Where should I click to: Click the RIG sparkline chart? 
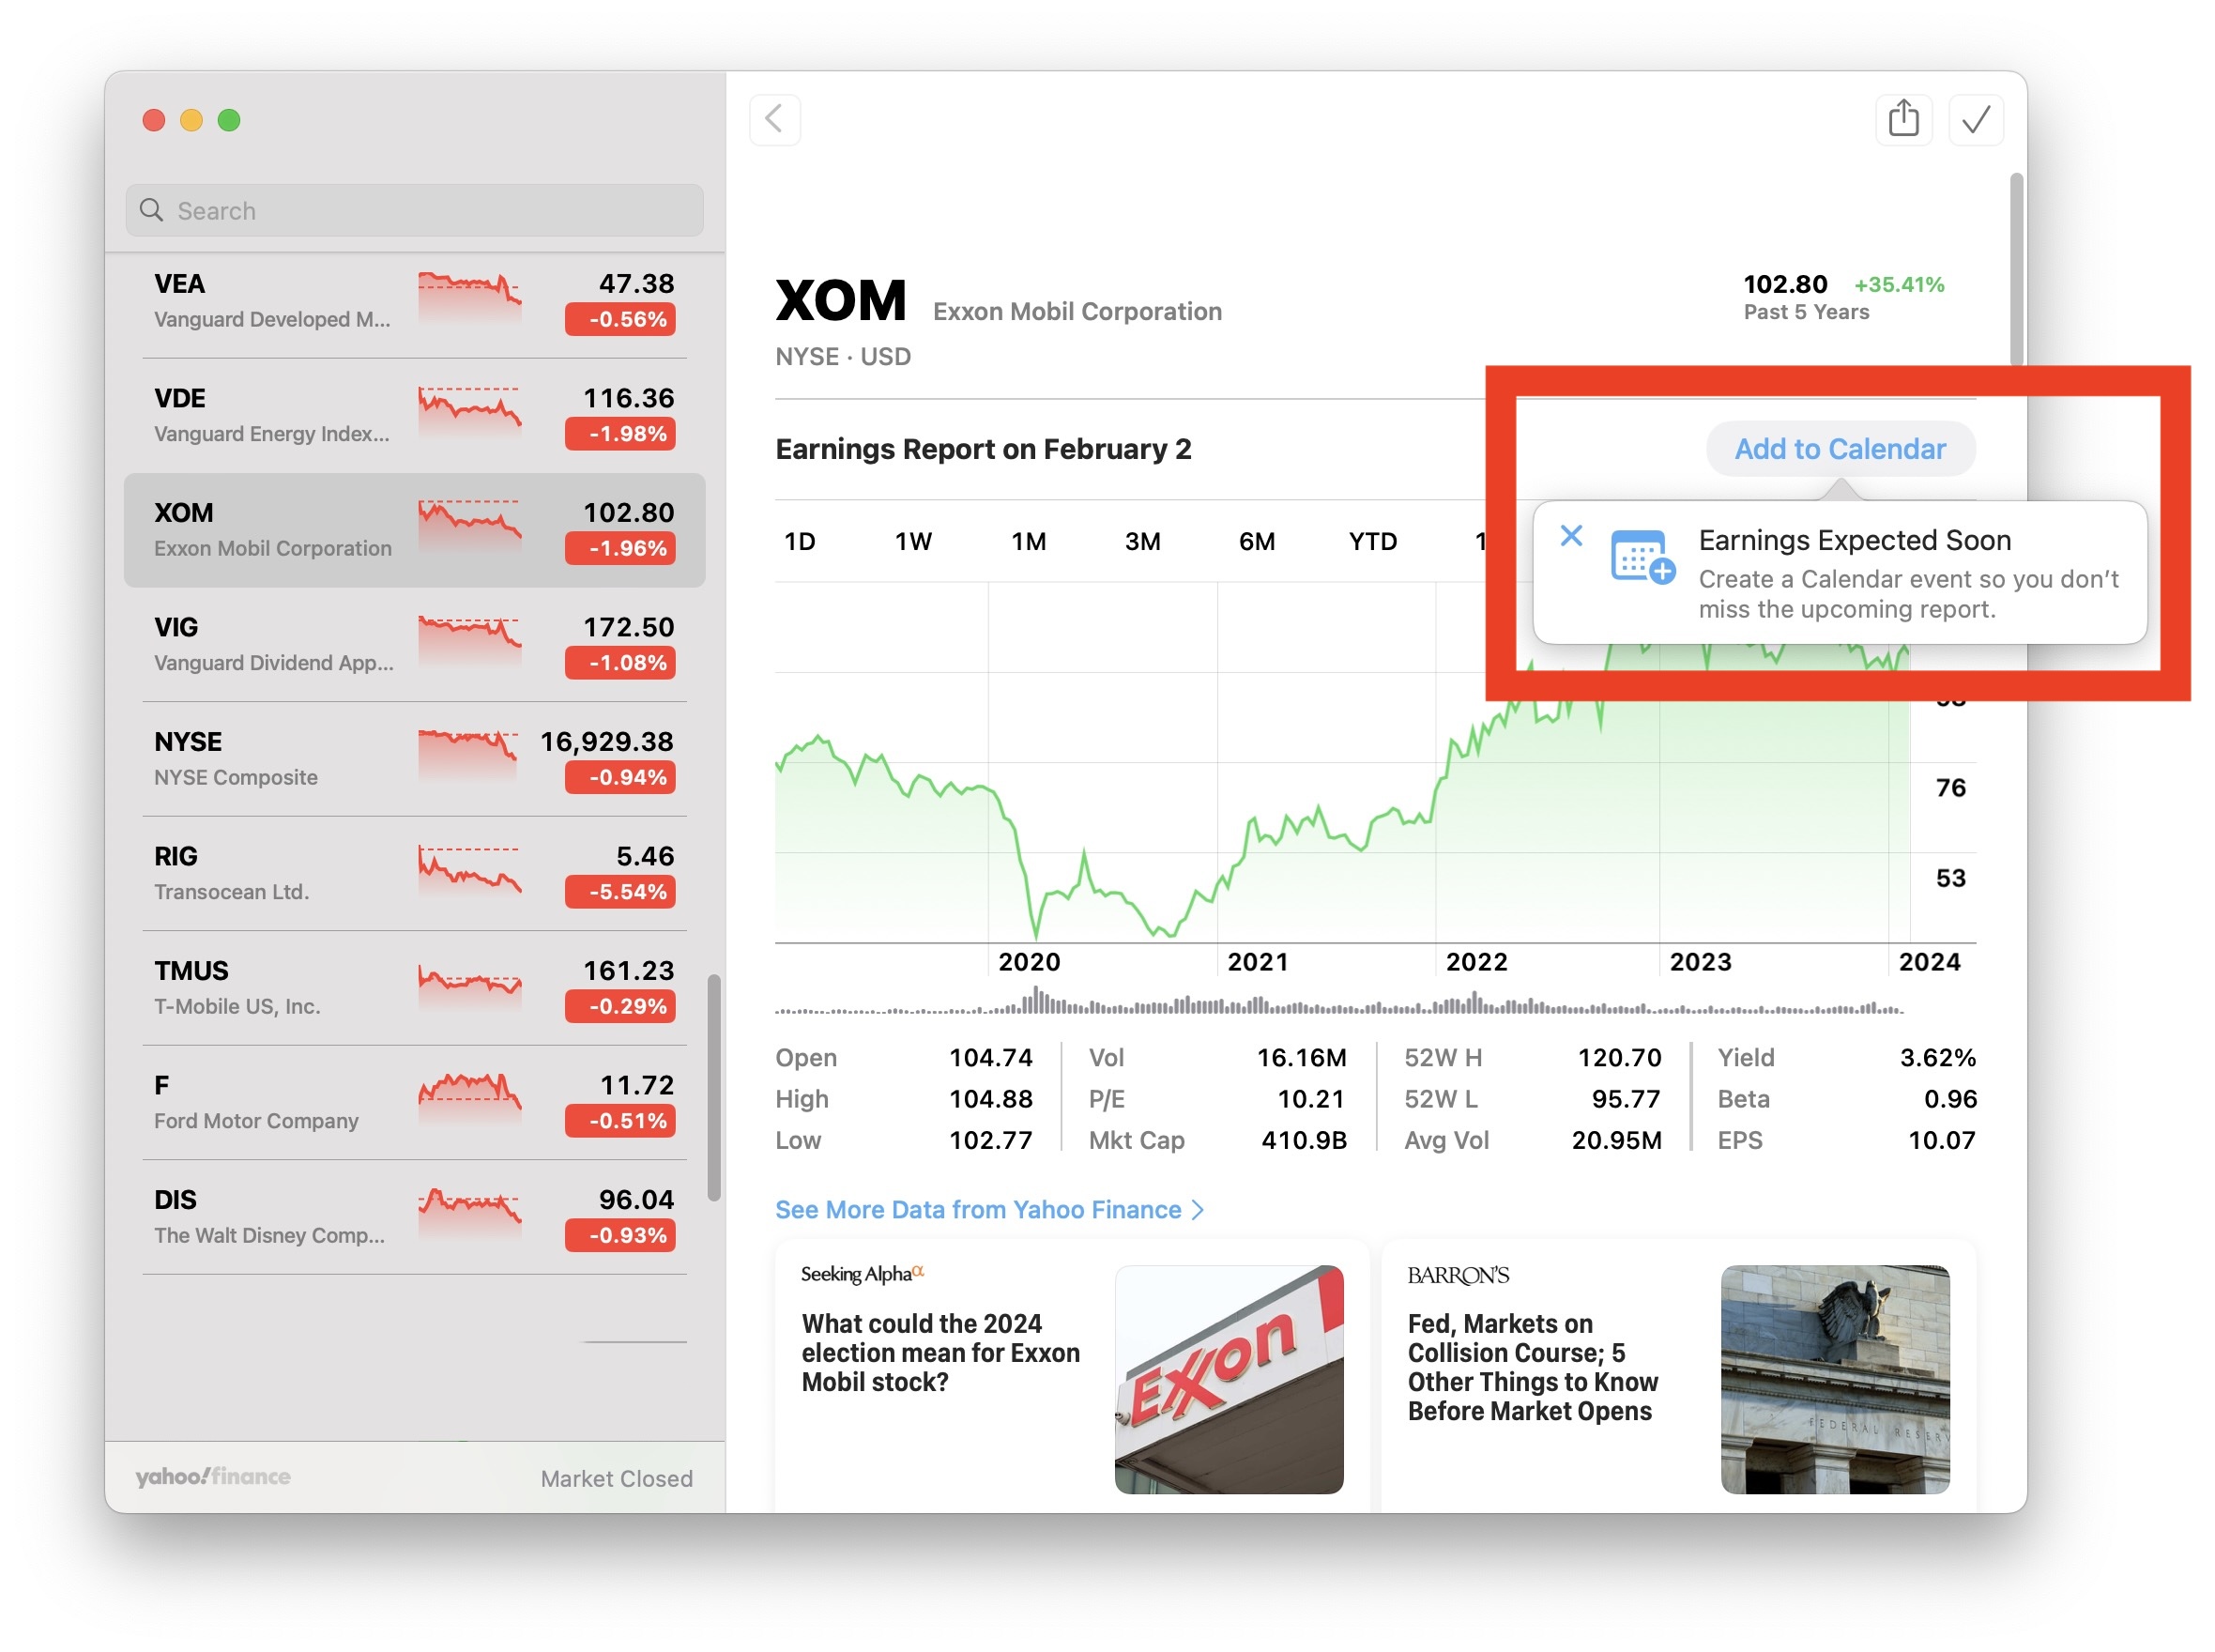469,872
